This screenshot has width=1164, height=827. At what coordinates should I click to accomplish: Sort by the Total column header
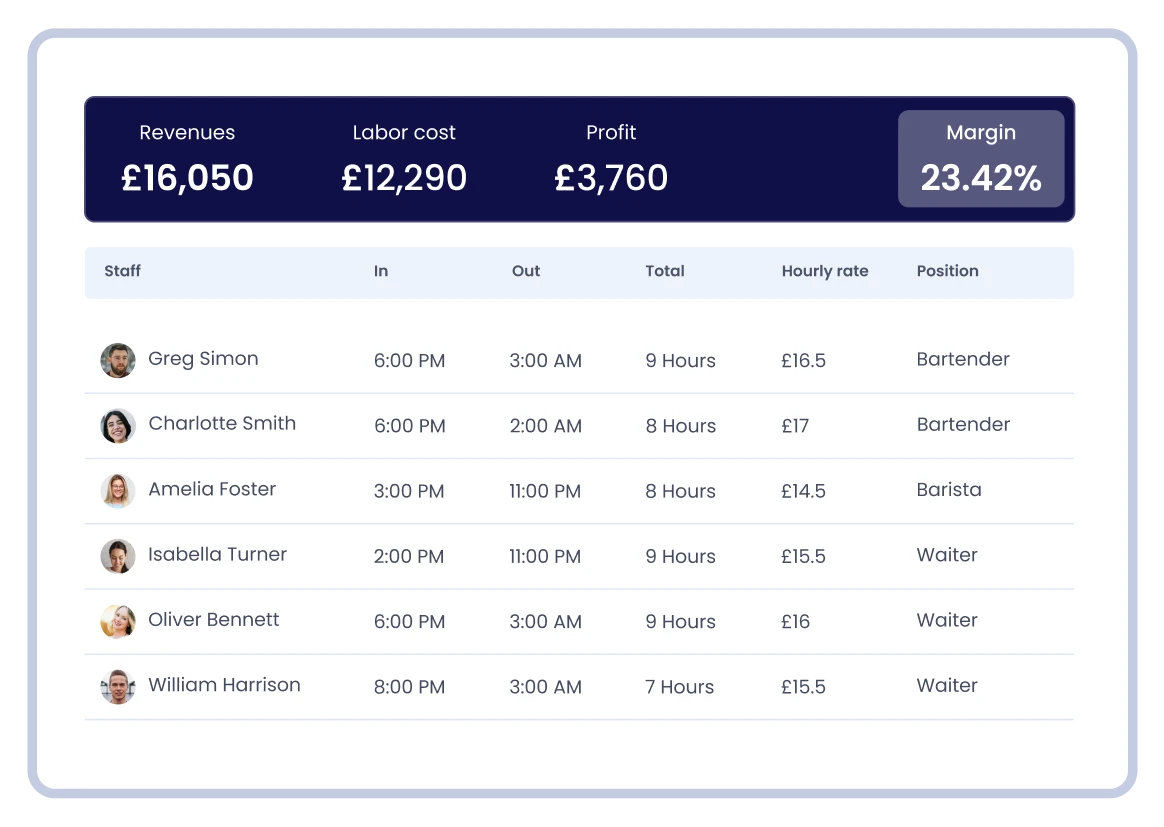(x=665, y=271)
